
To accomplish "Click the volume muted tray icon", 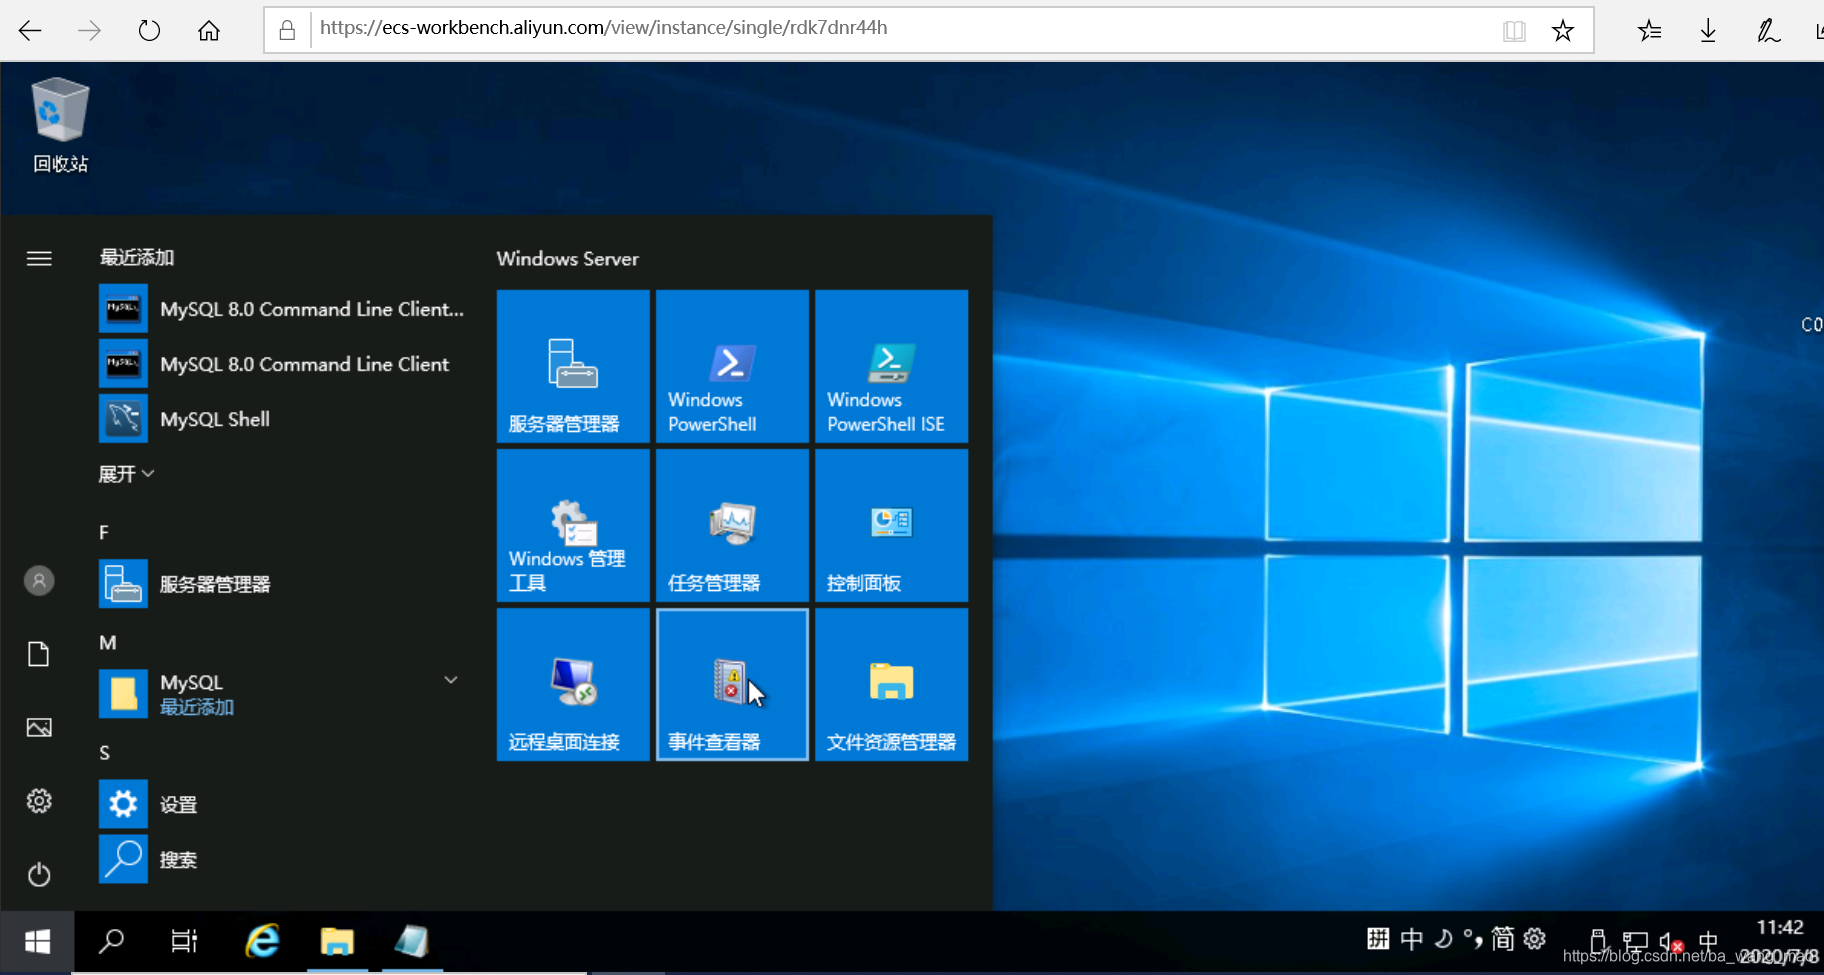I will (x=1672, y=942).
